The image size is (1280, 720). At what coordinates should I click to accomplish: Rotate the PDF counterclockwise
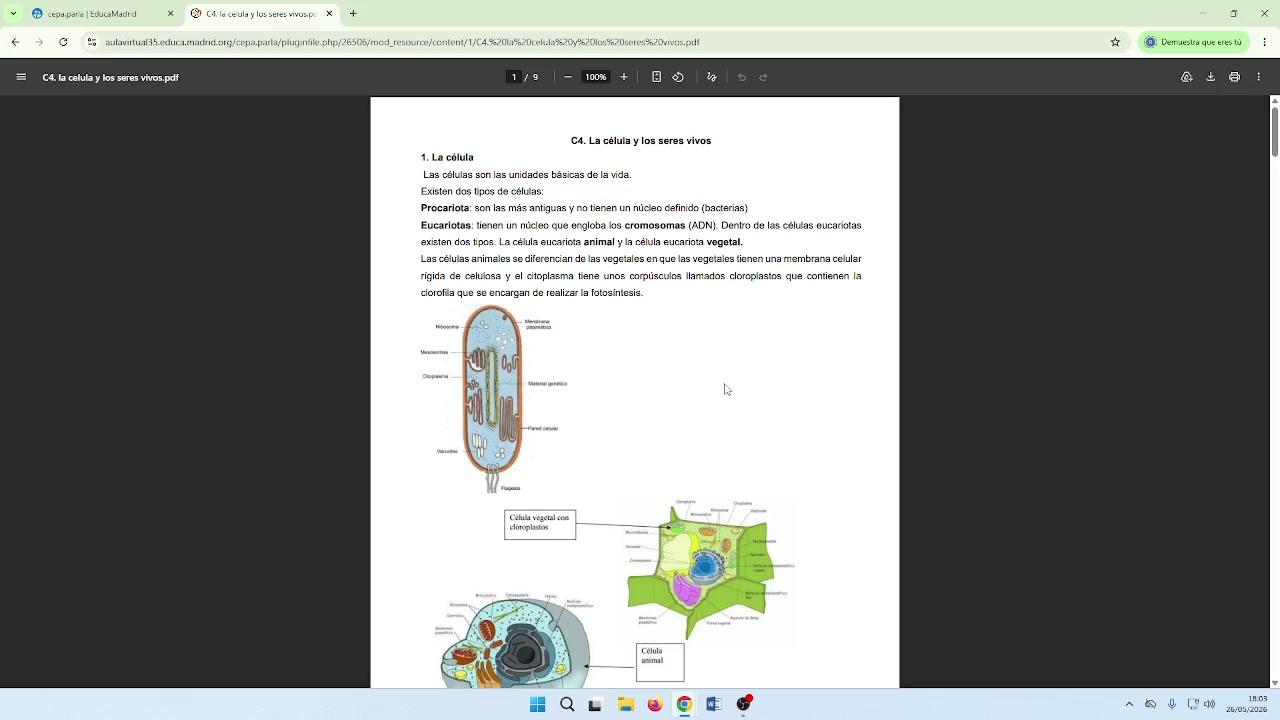pos(678,77)
